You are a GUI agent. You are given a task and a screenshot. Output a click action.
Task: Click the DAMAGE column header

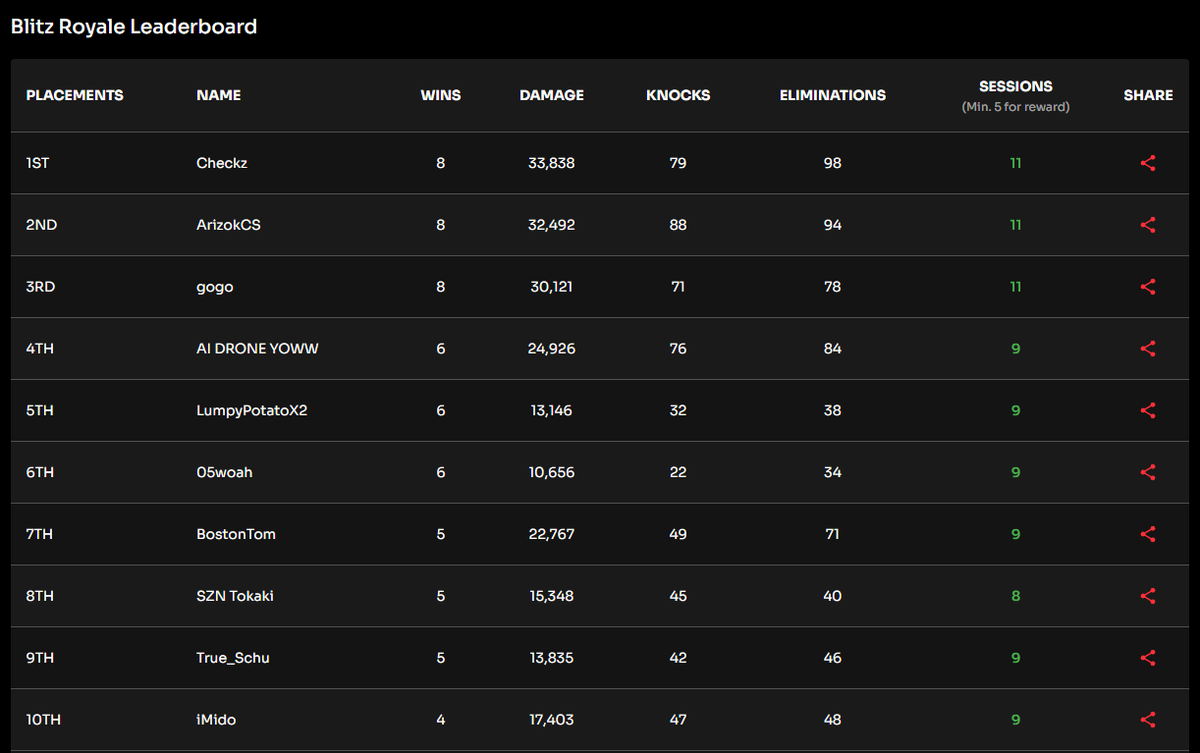pyautogui.click(x=552, y=95)
